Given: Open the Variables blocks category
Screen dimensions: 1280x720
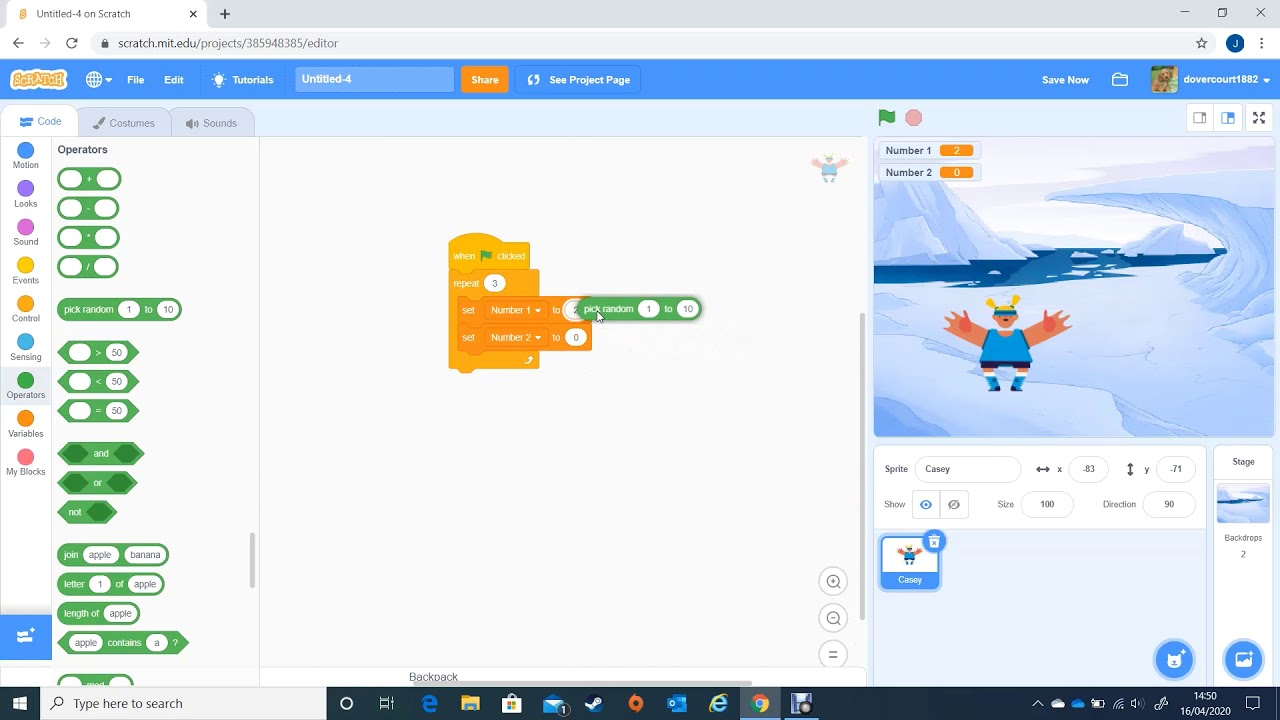Looking at the screenshot, I should coord(26,425).
